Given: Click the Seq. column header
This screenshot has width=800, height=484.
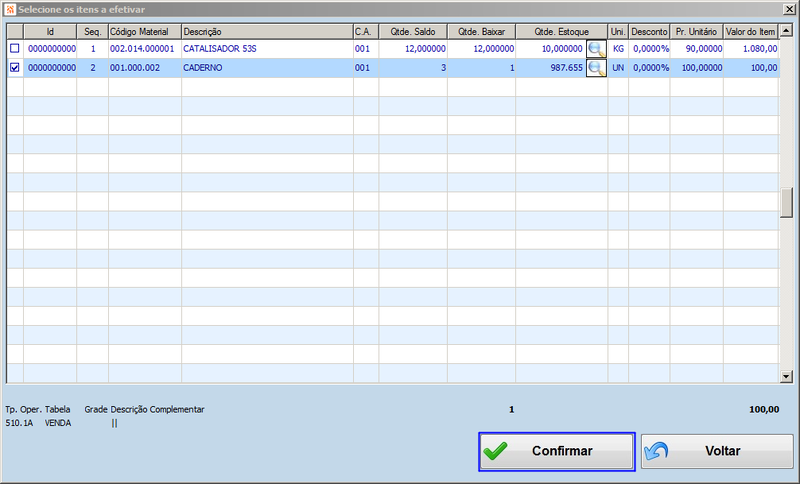Looking at the screenshot, I should tap(92, 32).
